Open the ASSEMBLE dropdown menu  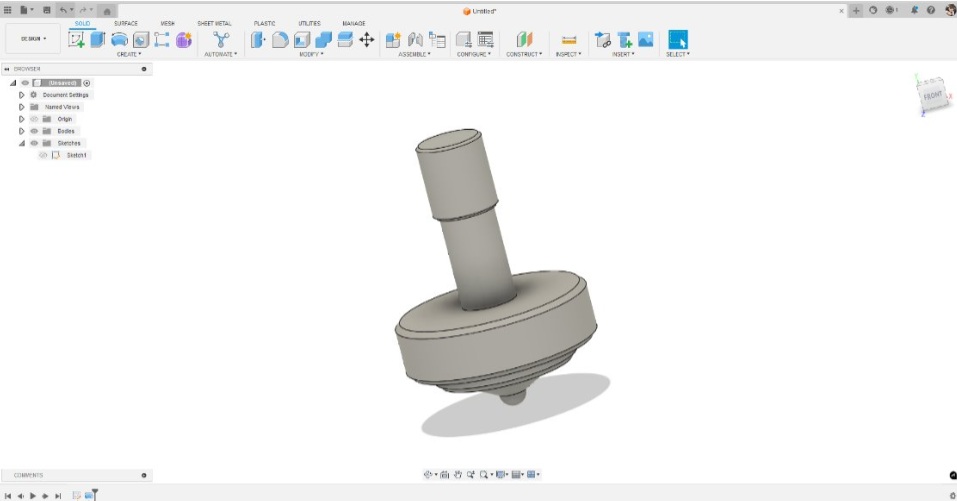point(414,54)
